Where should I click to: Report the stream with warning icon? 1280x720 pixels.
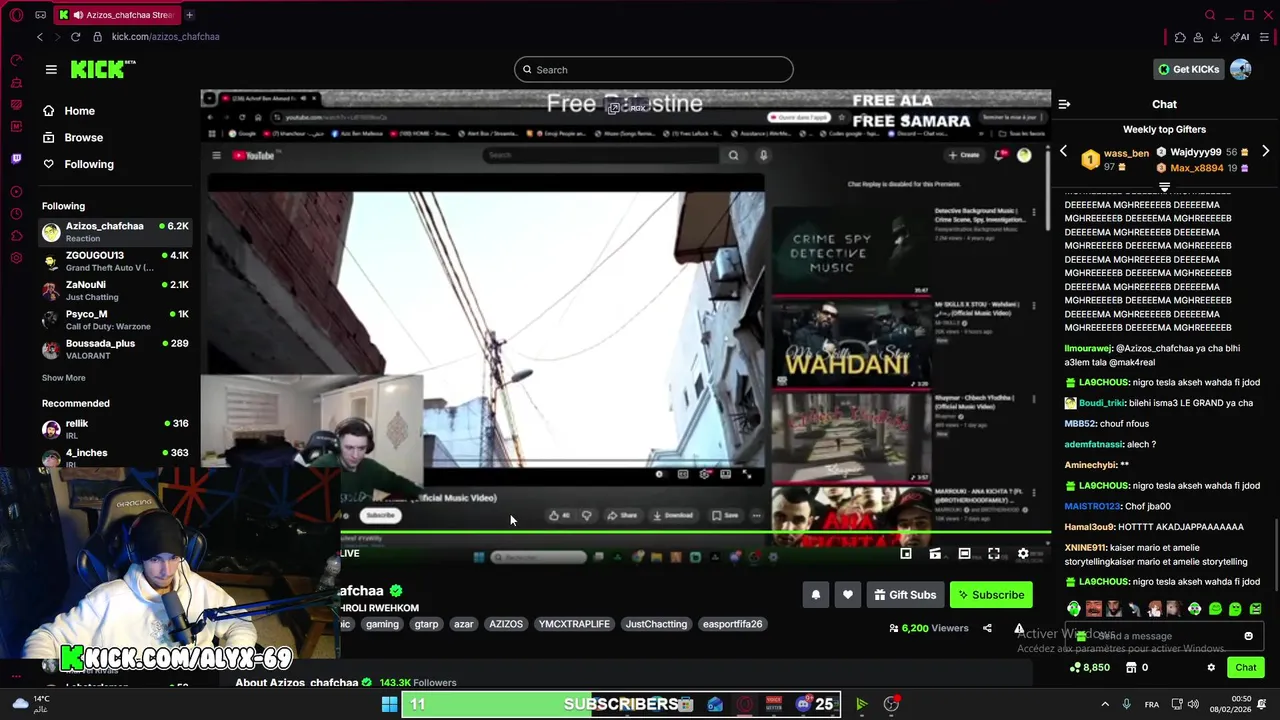[1019, 628]
